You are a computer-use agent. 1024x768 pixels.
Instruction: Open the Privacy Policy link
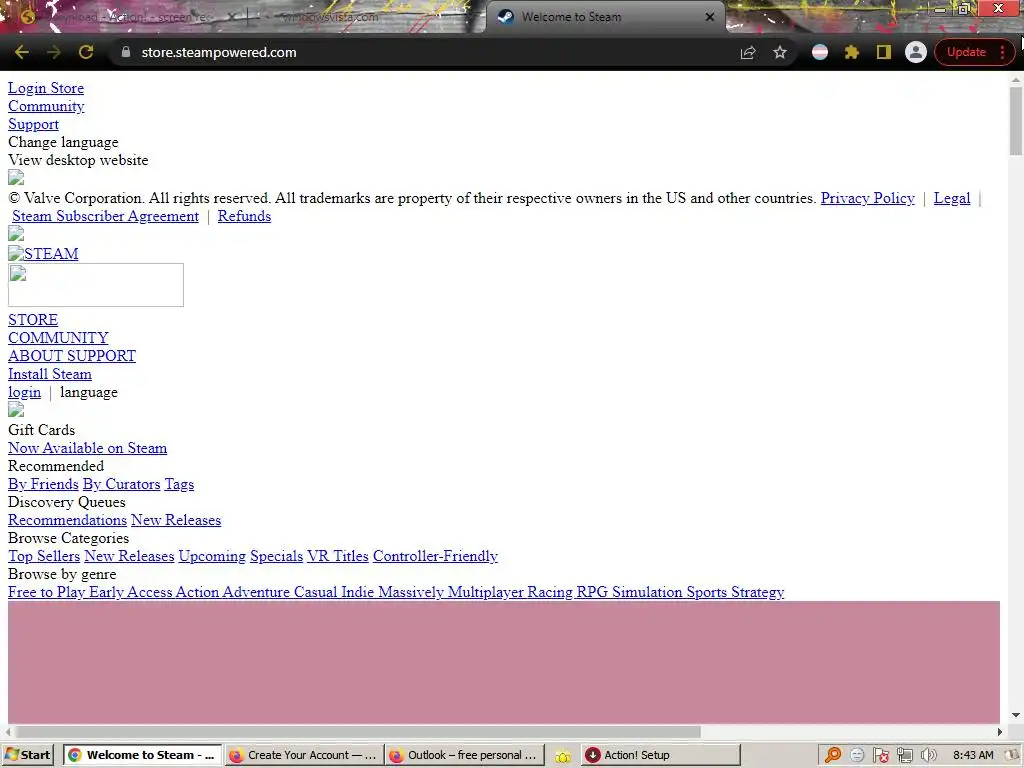pos(867,198)
